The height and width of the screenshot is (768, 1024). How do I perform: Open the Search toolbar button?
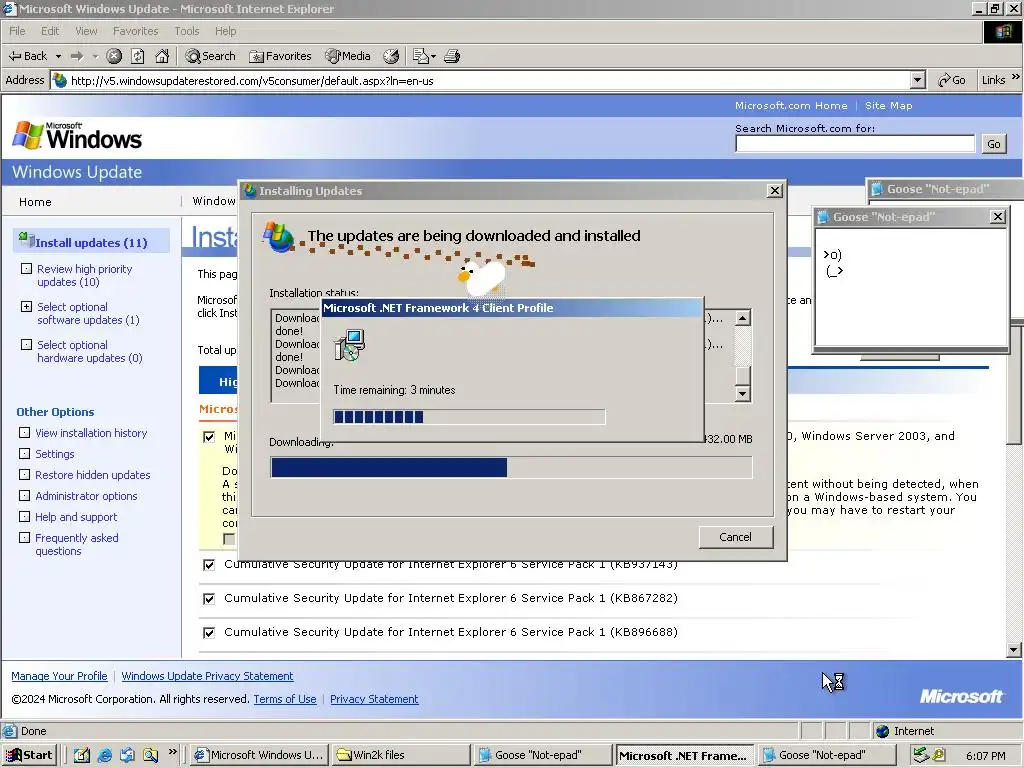(210, 56)
